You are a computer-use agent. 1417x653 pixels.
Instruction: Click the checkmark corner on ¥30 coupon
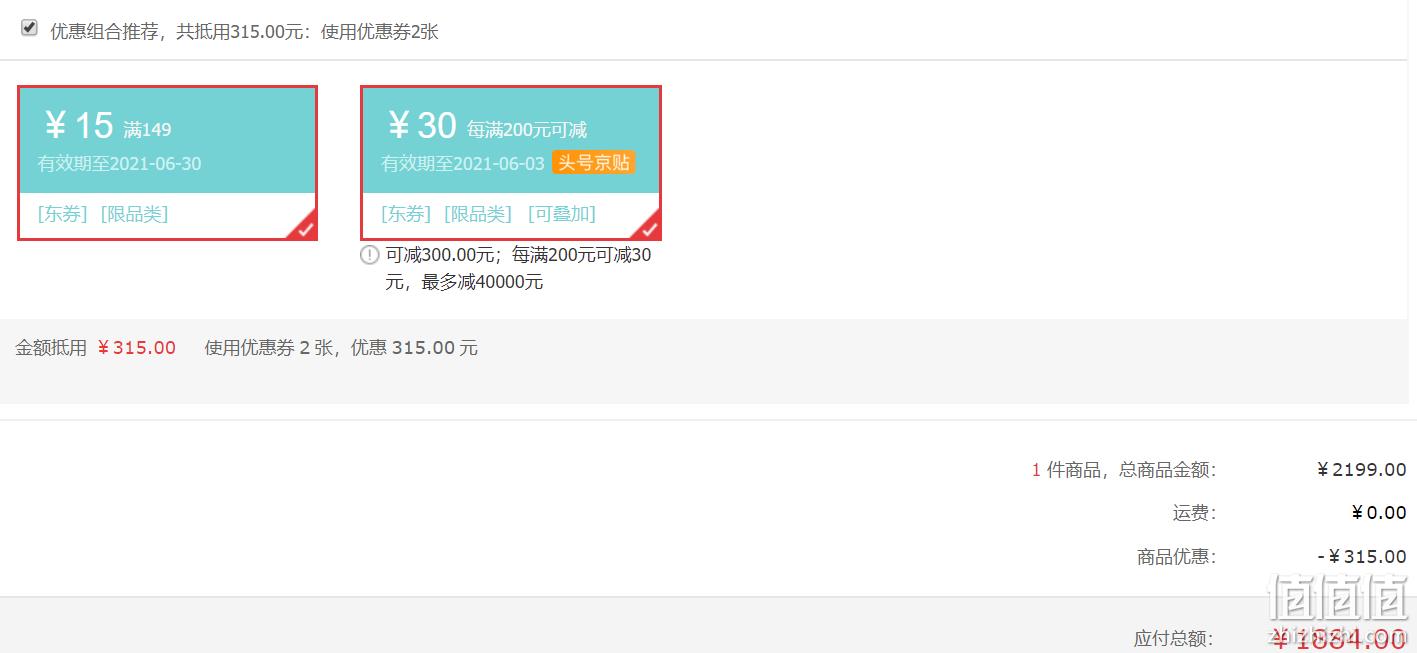click(647, 227)
